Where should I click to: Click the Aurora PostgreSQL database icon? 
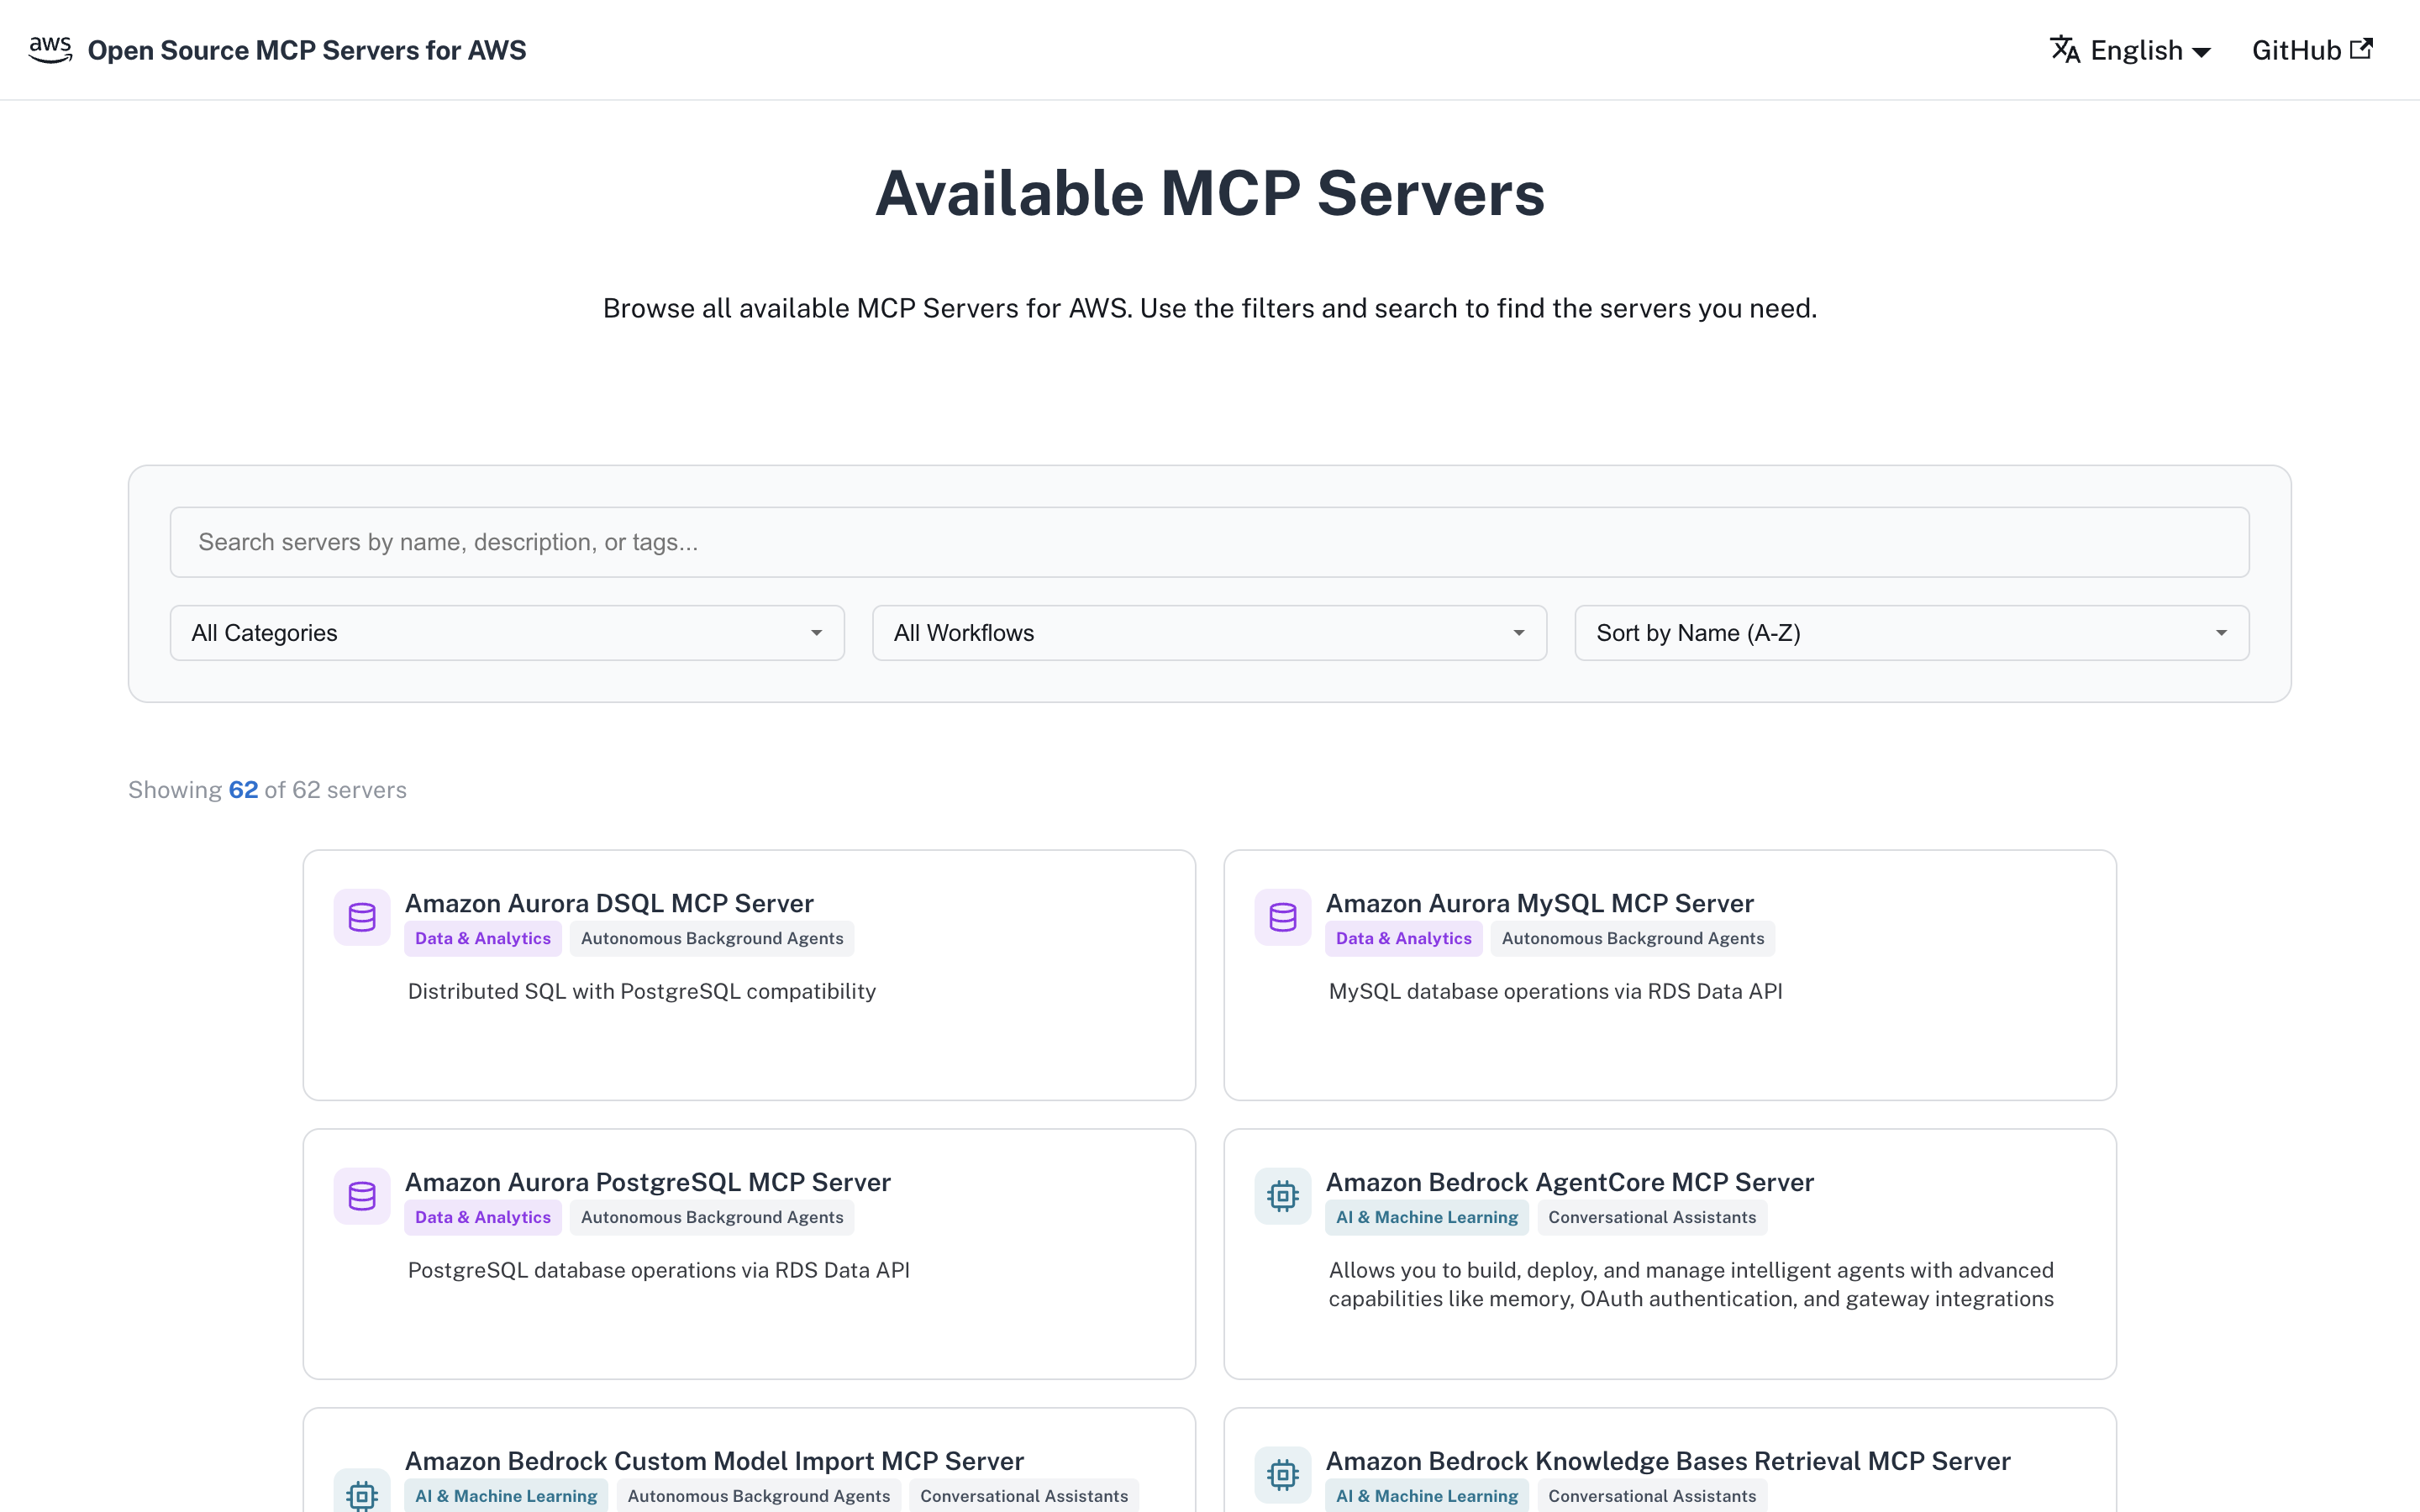[x=362, y=1196]
